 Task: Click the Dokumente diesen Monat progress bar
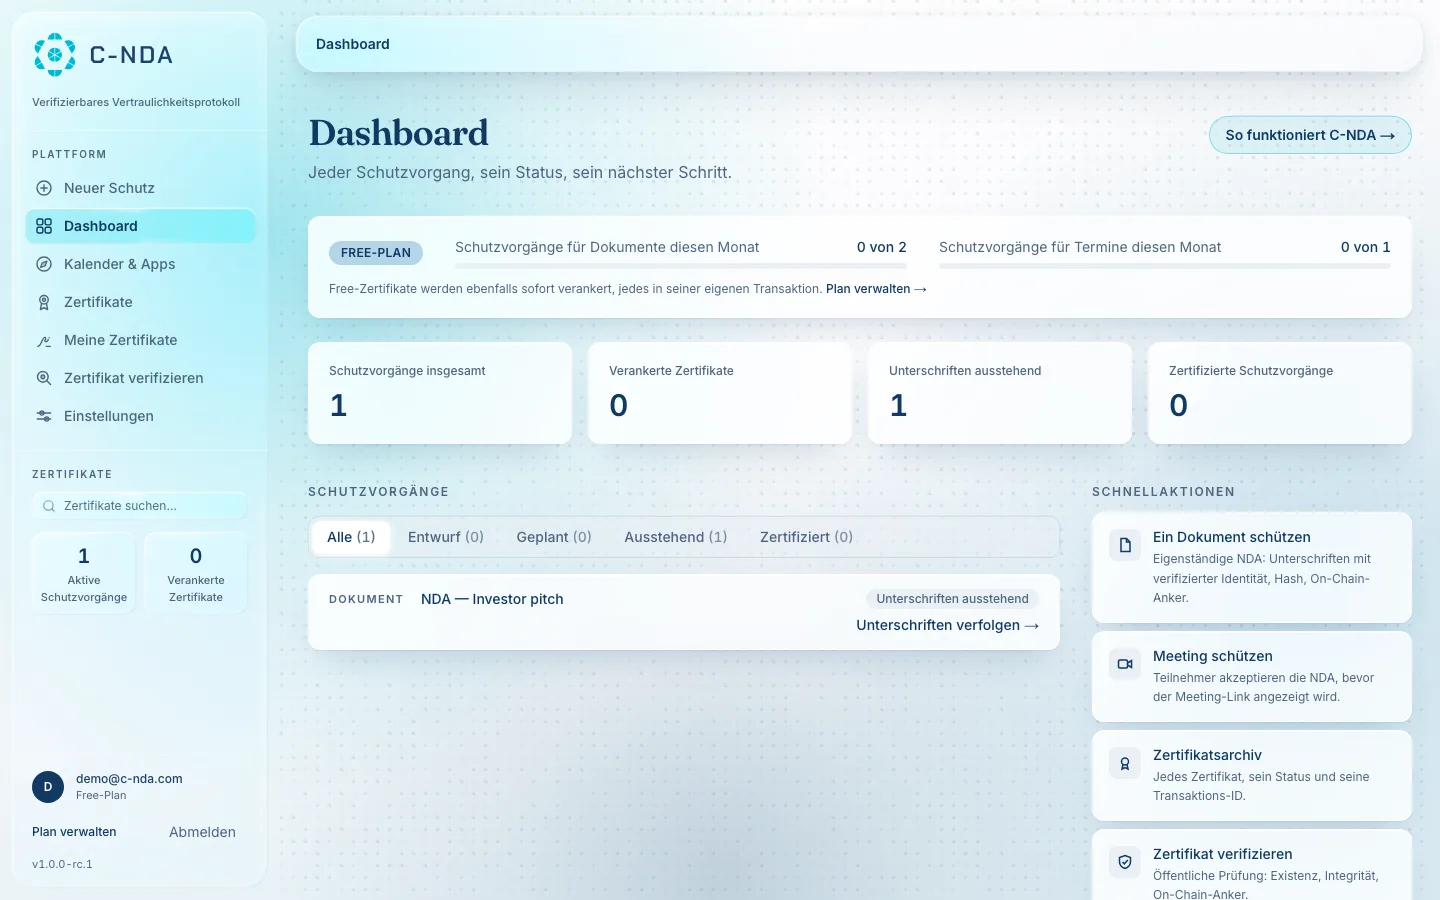(x=681, y=266)
